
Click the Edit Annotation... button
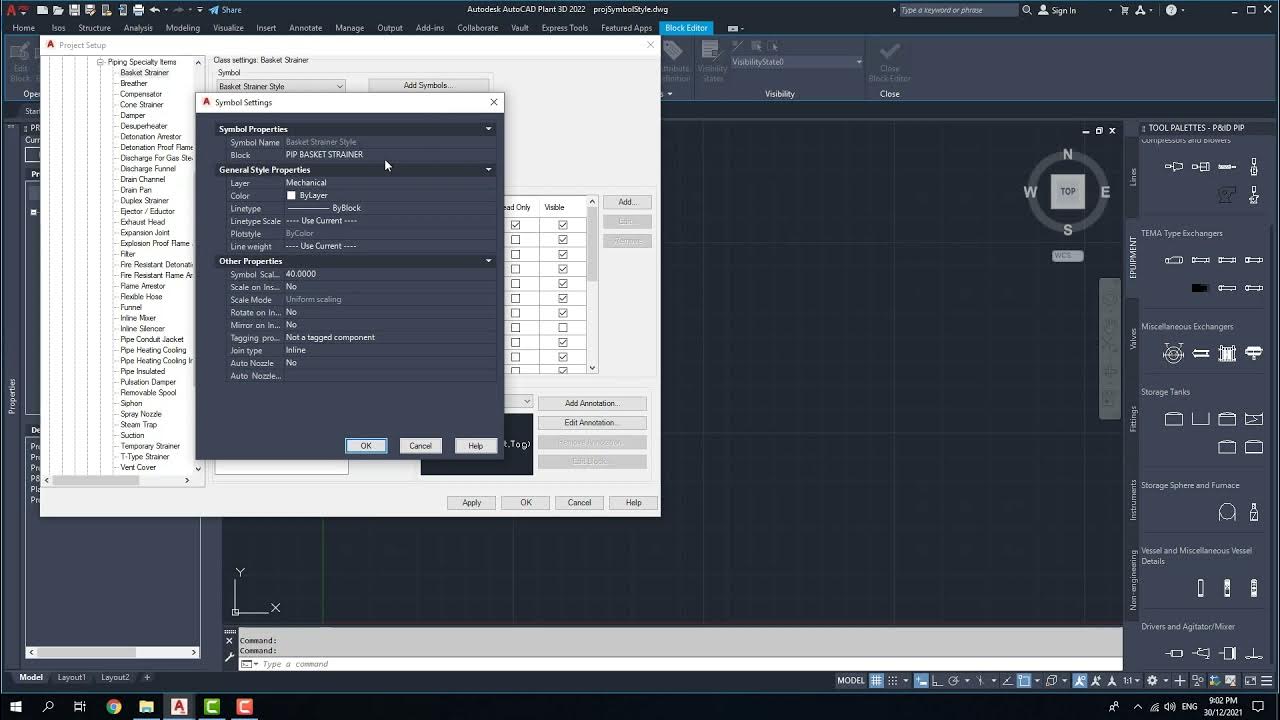[x=592, y=422]
